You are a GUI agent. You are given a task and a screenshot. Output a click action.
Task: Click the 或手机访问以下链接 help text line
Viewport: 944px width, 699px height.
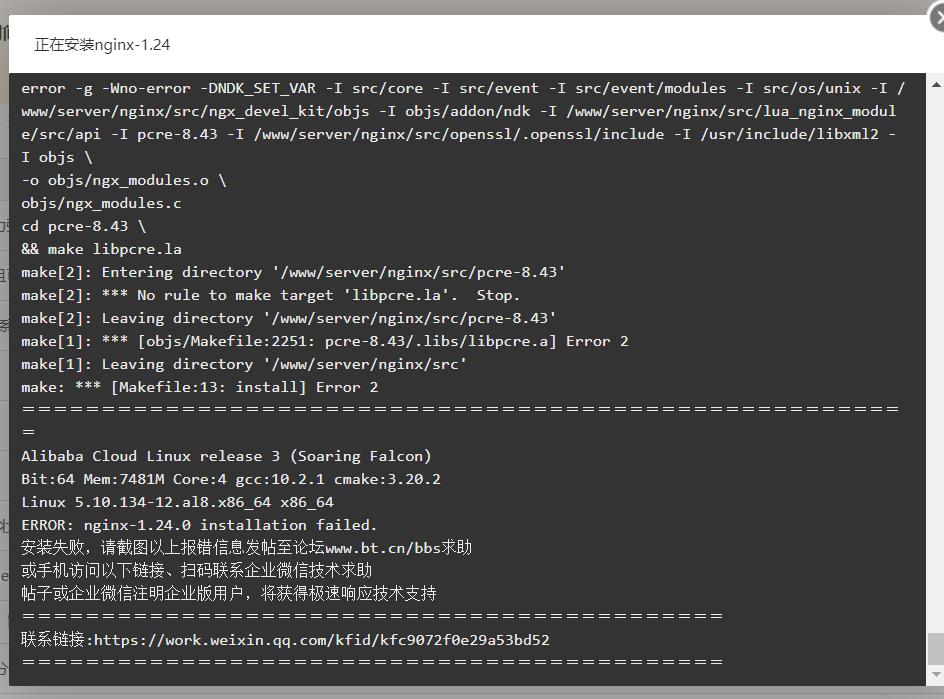[x=196, y=571]
